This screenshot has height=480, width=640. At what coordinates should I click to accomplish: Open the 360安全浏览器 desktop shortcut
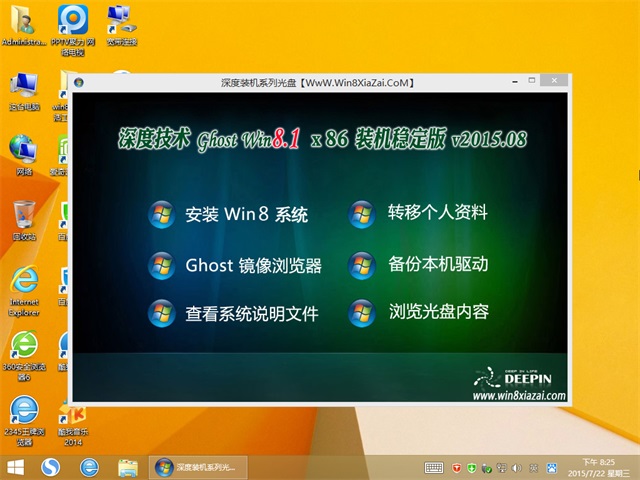click(24, 350)
